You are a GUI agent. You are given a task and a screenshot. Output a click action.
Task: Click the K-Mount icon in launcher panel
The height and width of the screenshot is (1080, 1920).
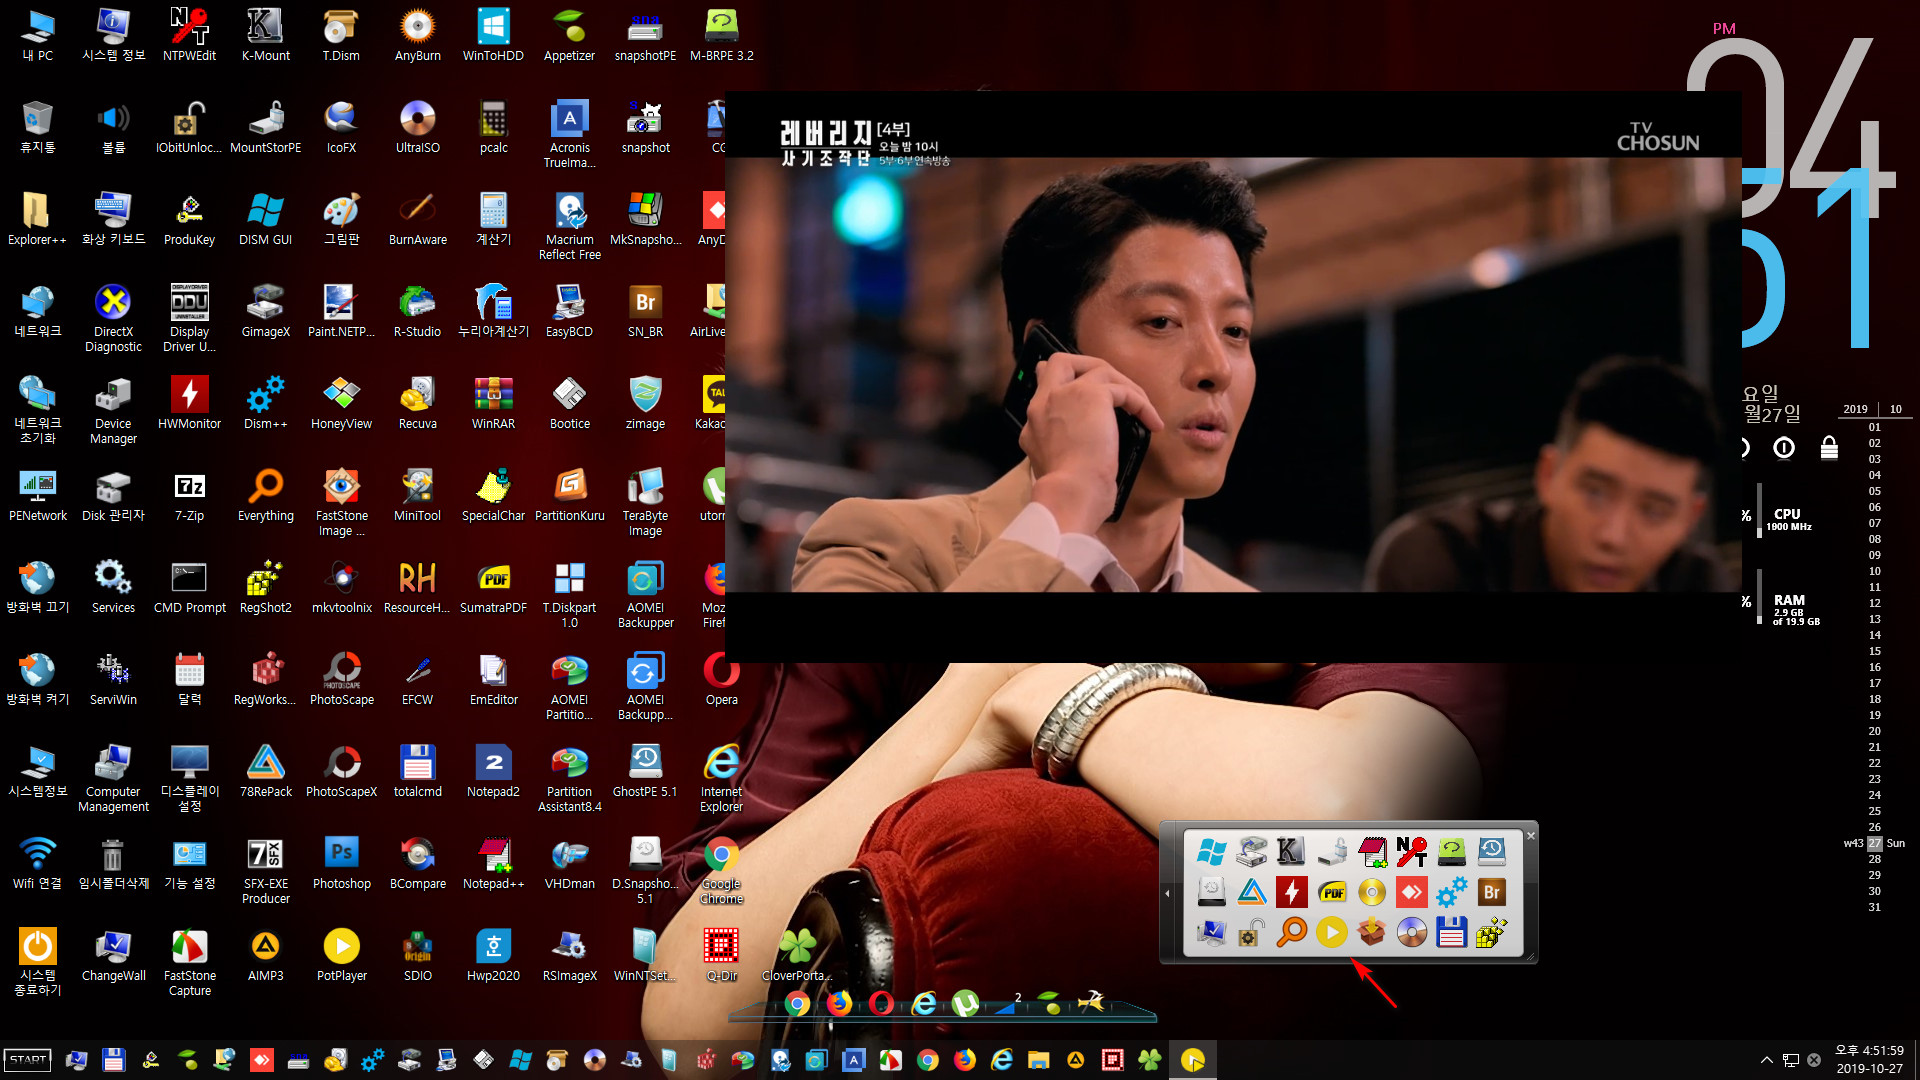point(1291,851)
